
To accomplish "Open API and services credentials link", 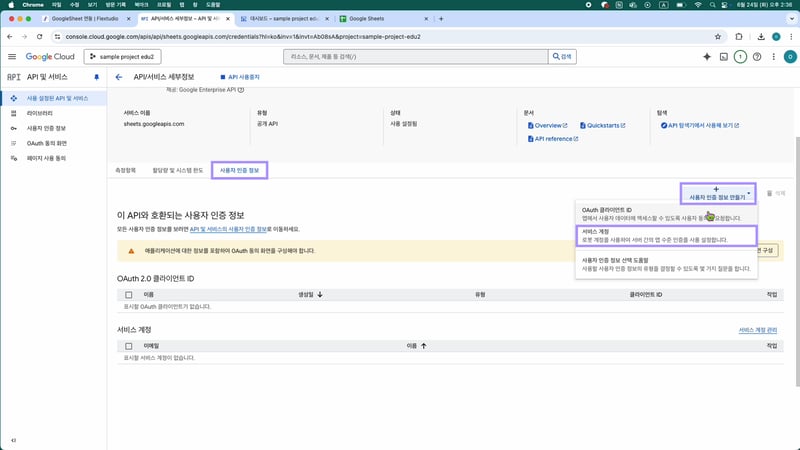I will coord(228,230).
